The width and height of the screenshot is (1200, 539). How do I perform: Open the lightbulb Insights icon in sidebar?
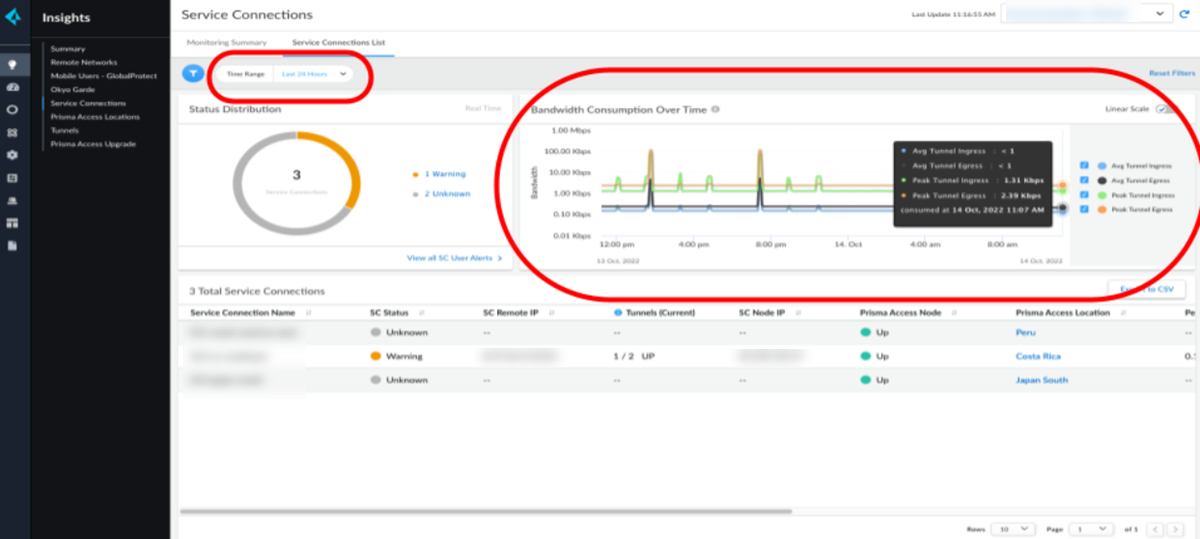coord(12,65)
